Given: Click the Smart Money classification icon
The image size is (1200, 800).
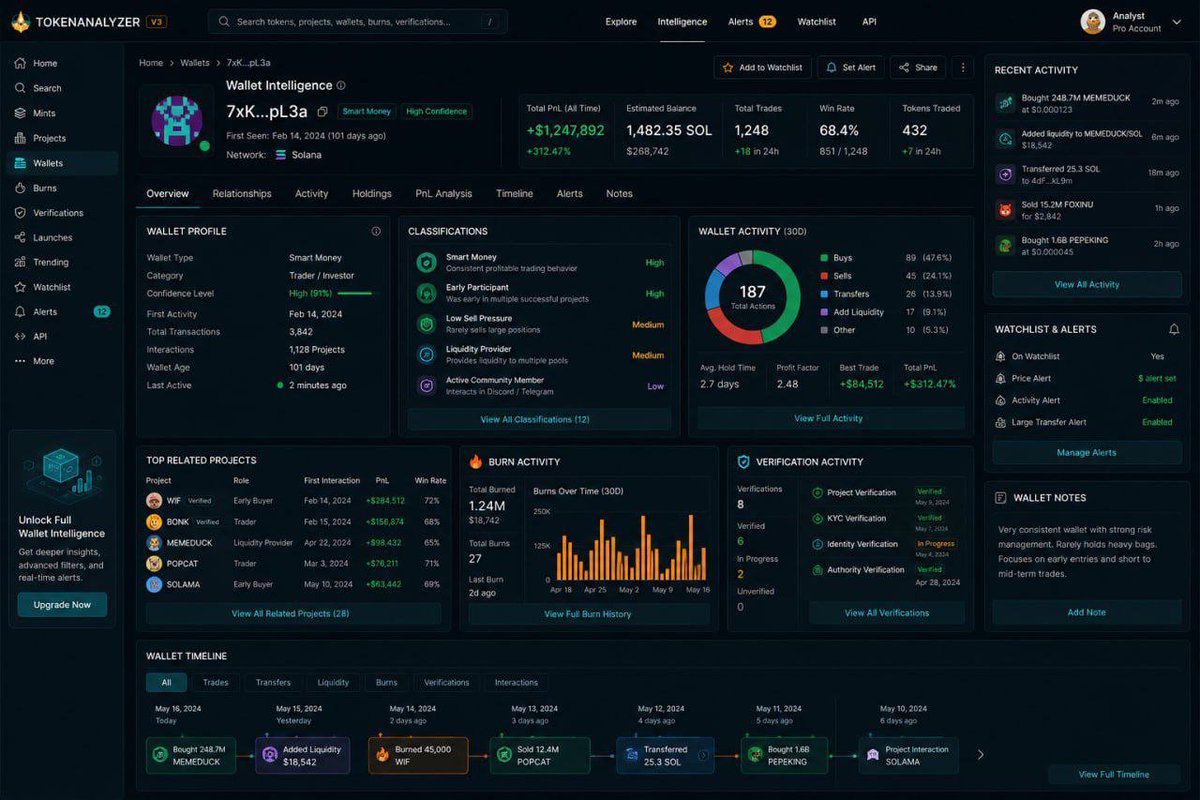Looking at the screenshot, I should tap(426, 263).
